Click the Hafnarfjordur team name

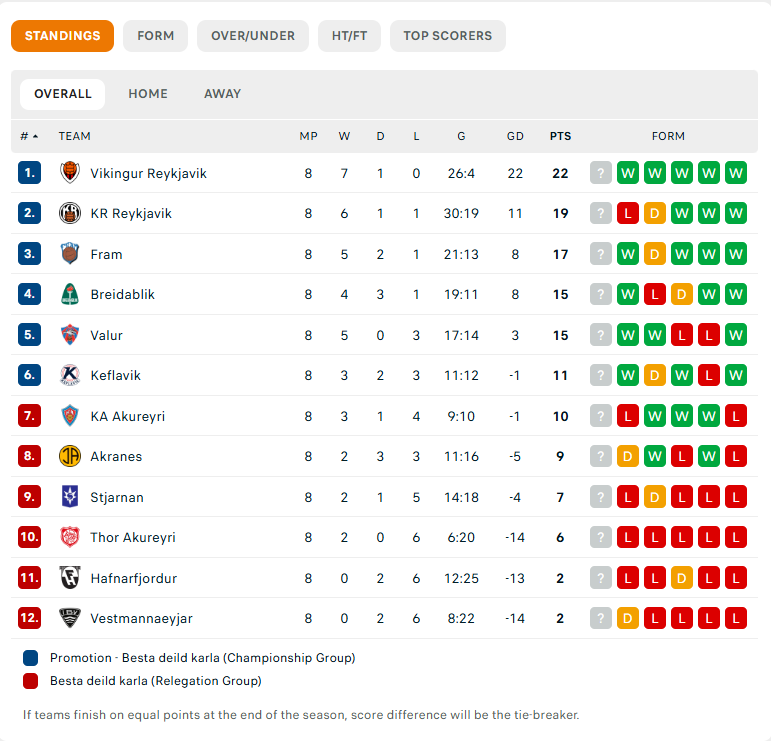tap(133, 578)
